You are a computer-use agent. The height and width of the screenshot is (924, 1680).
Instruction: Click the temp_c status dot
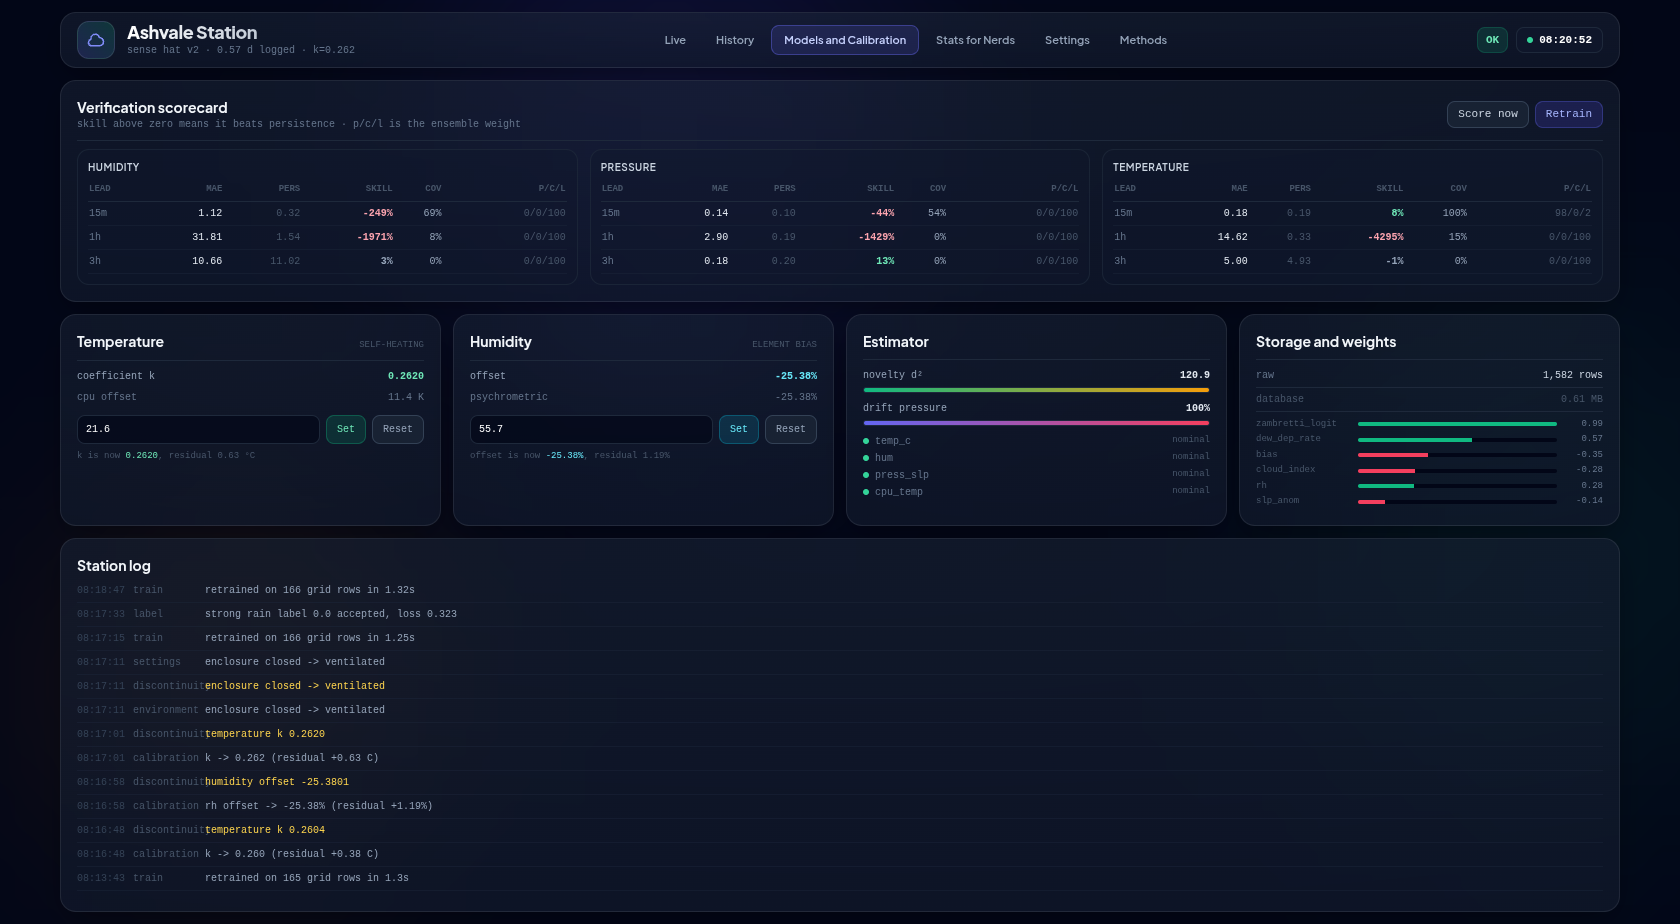866,441
